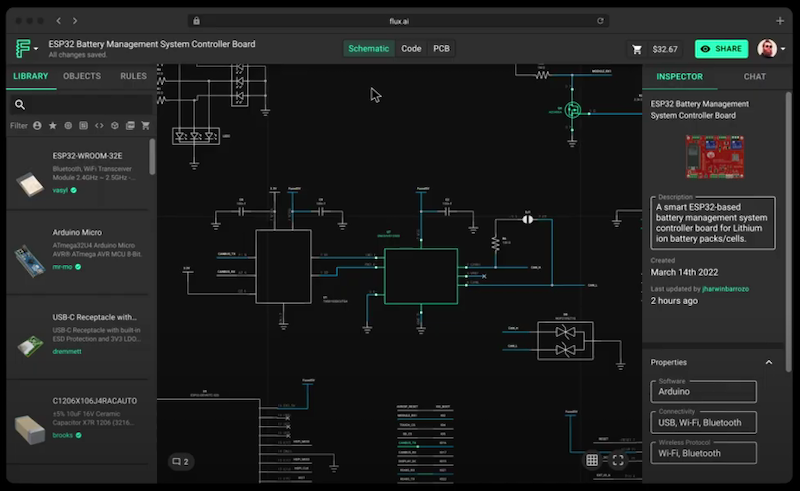
Task: Open the comments bubble showing 2
Action: [x=181, y=461]
